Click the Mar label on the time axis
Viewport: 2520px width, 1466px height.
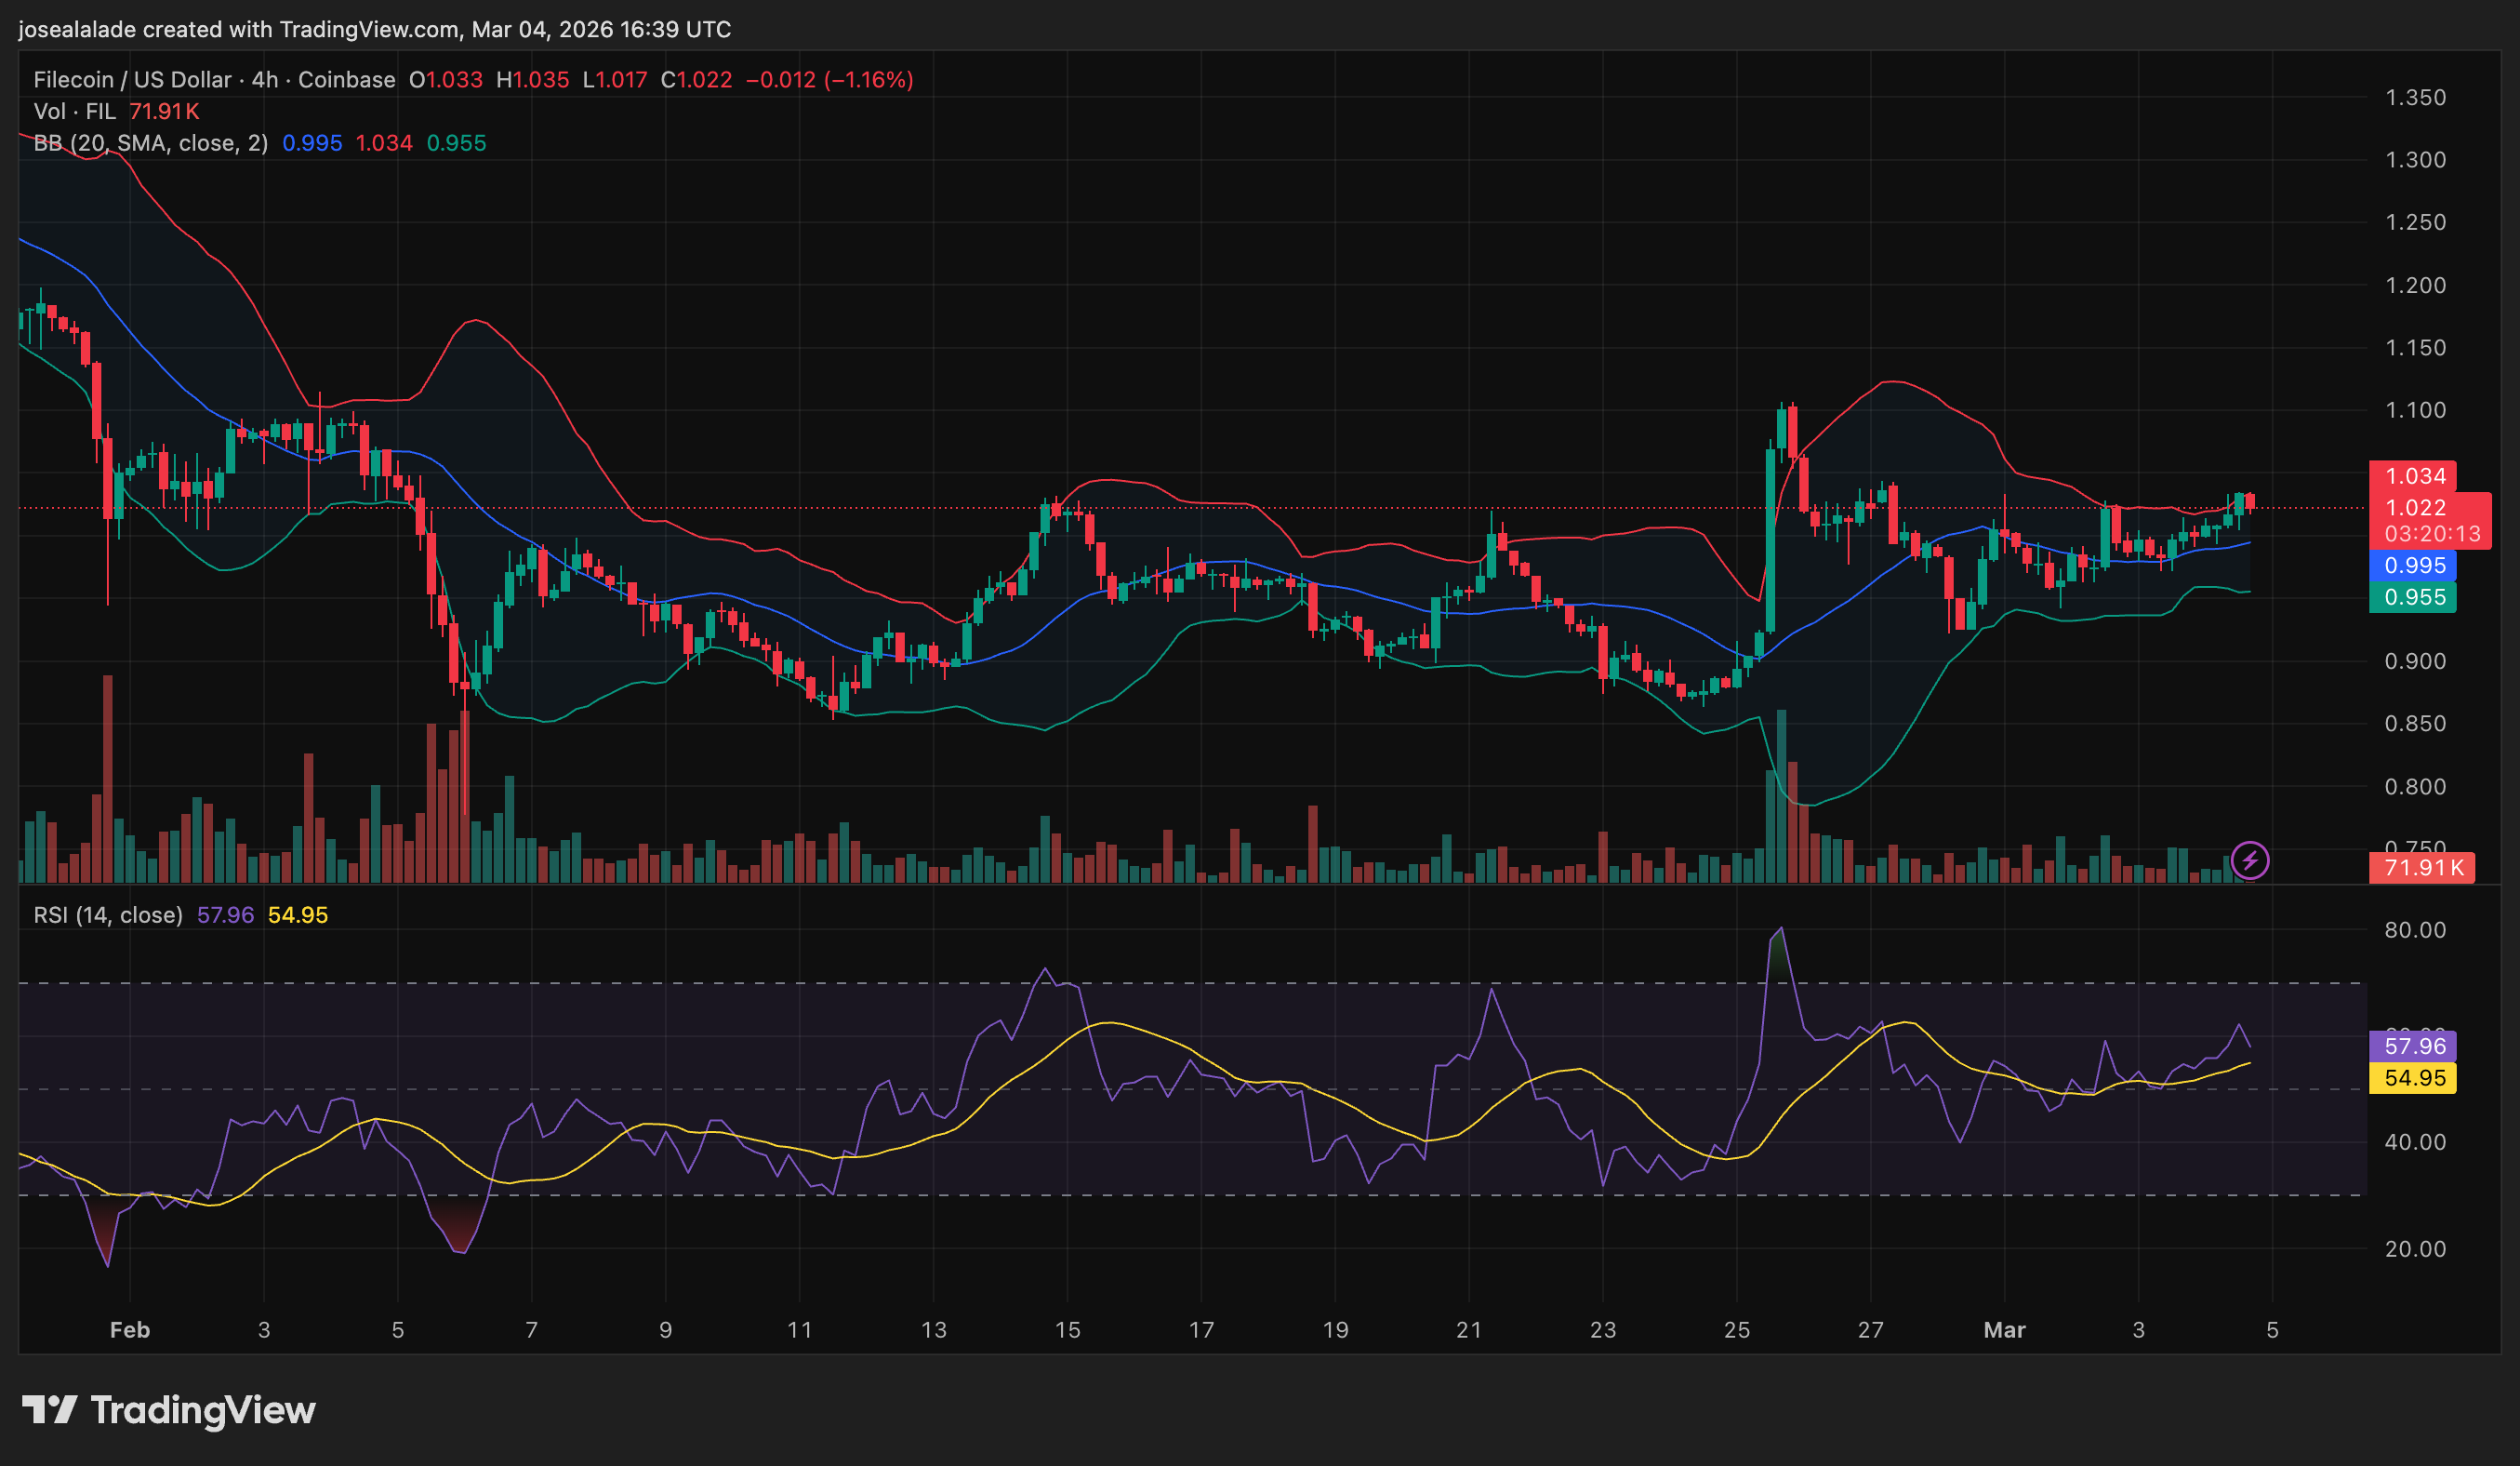pos(2004,1330)
